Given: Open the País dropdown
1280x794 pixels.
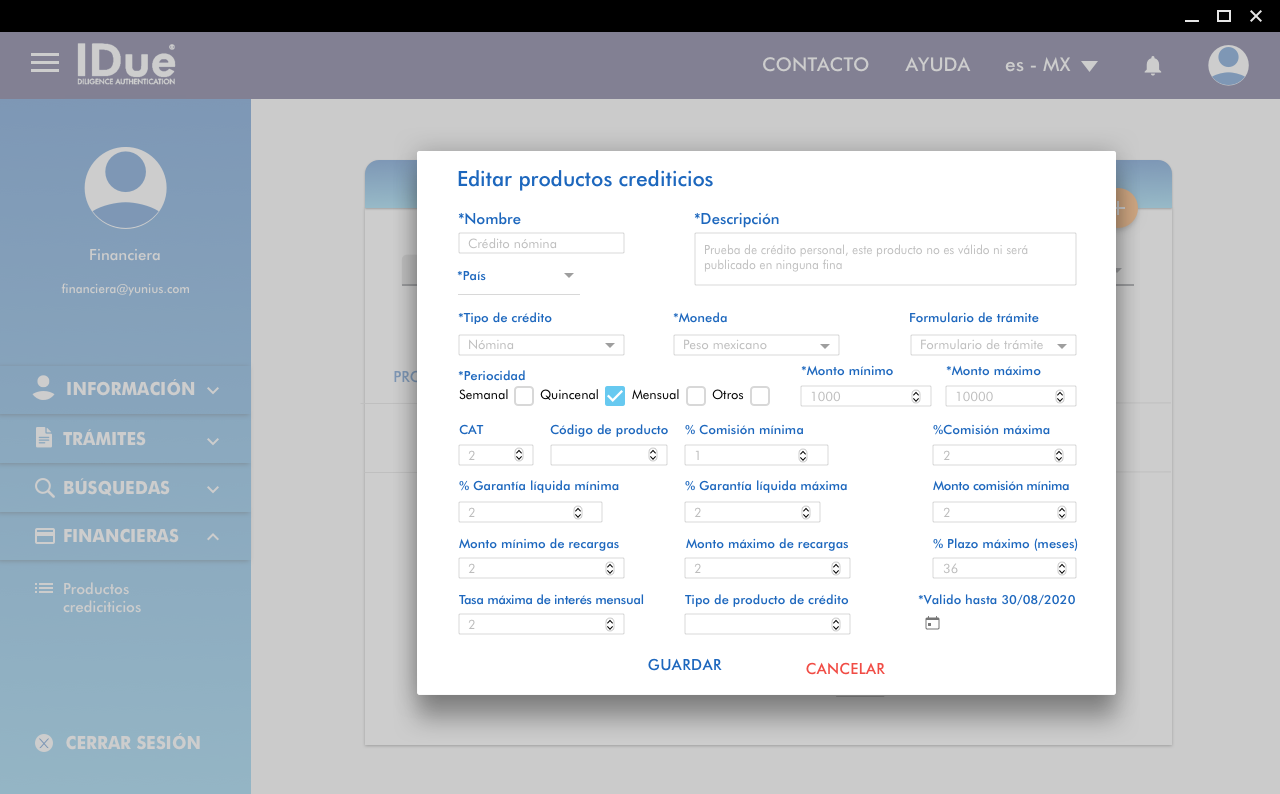Looking at the screenshot, I should coord(518,276).
